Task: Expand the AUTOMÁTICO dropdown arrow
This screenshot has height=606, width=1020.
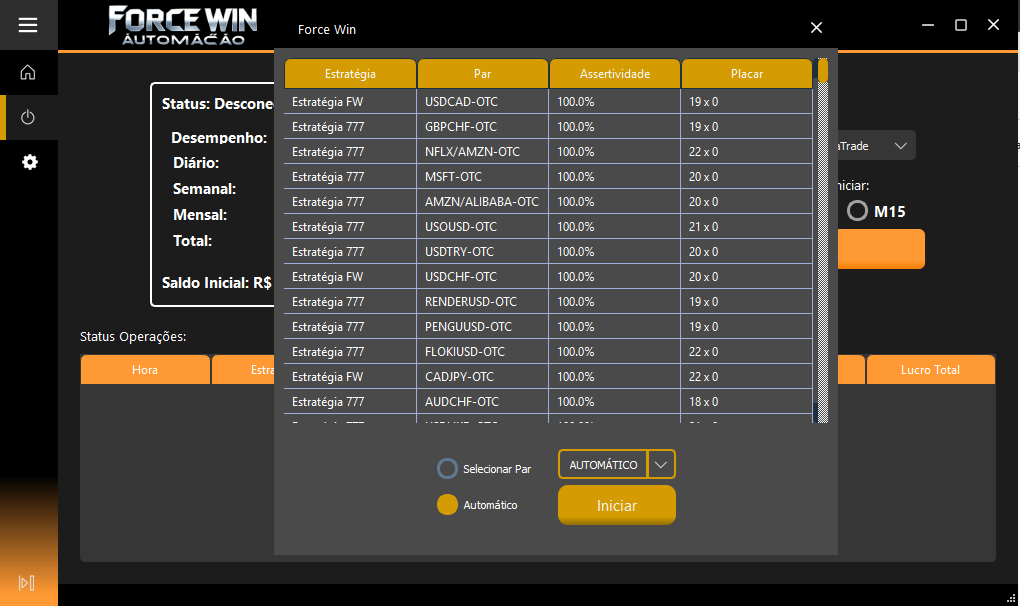Action: pyautogui.click(x=661, y=465)
